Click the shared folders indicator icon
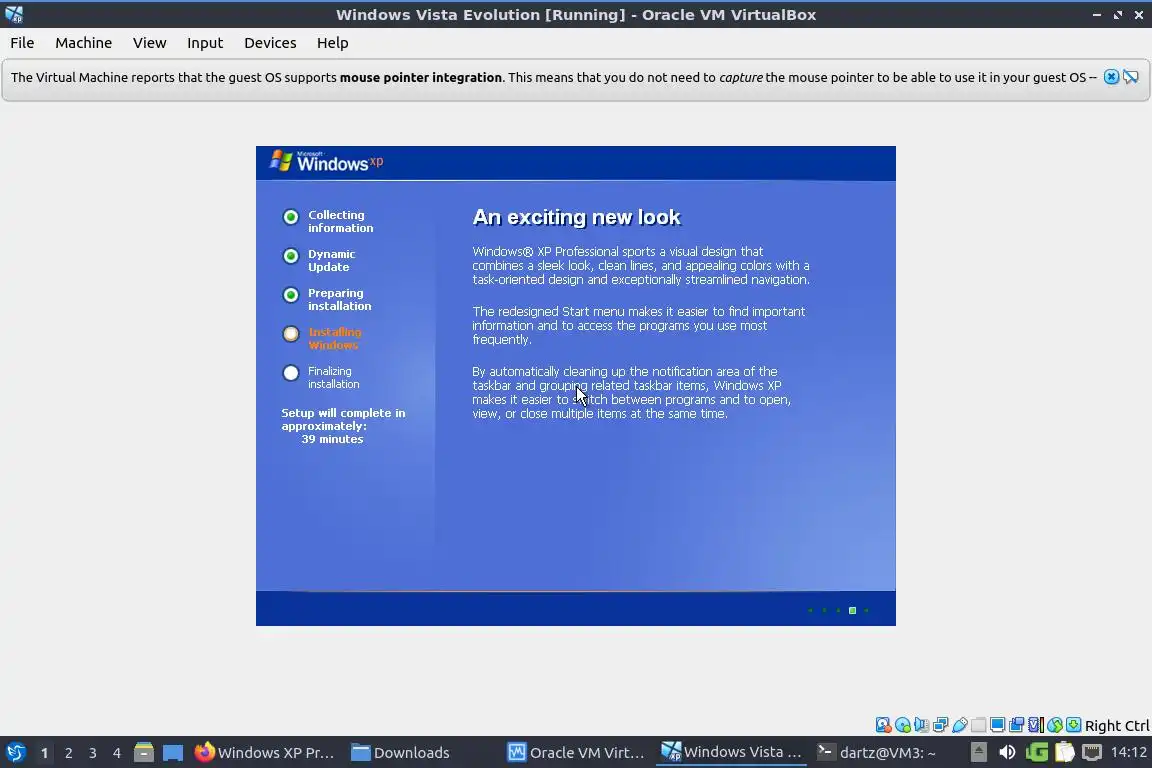 (978, 725)
